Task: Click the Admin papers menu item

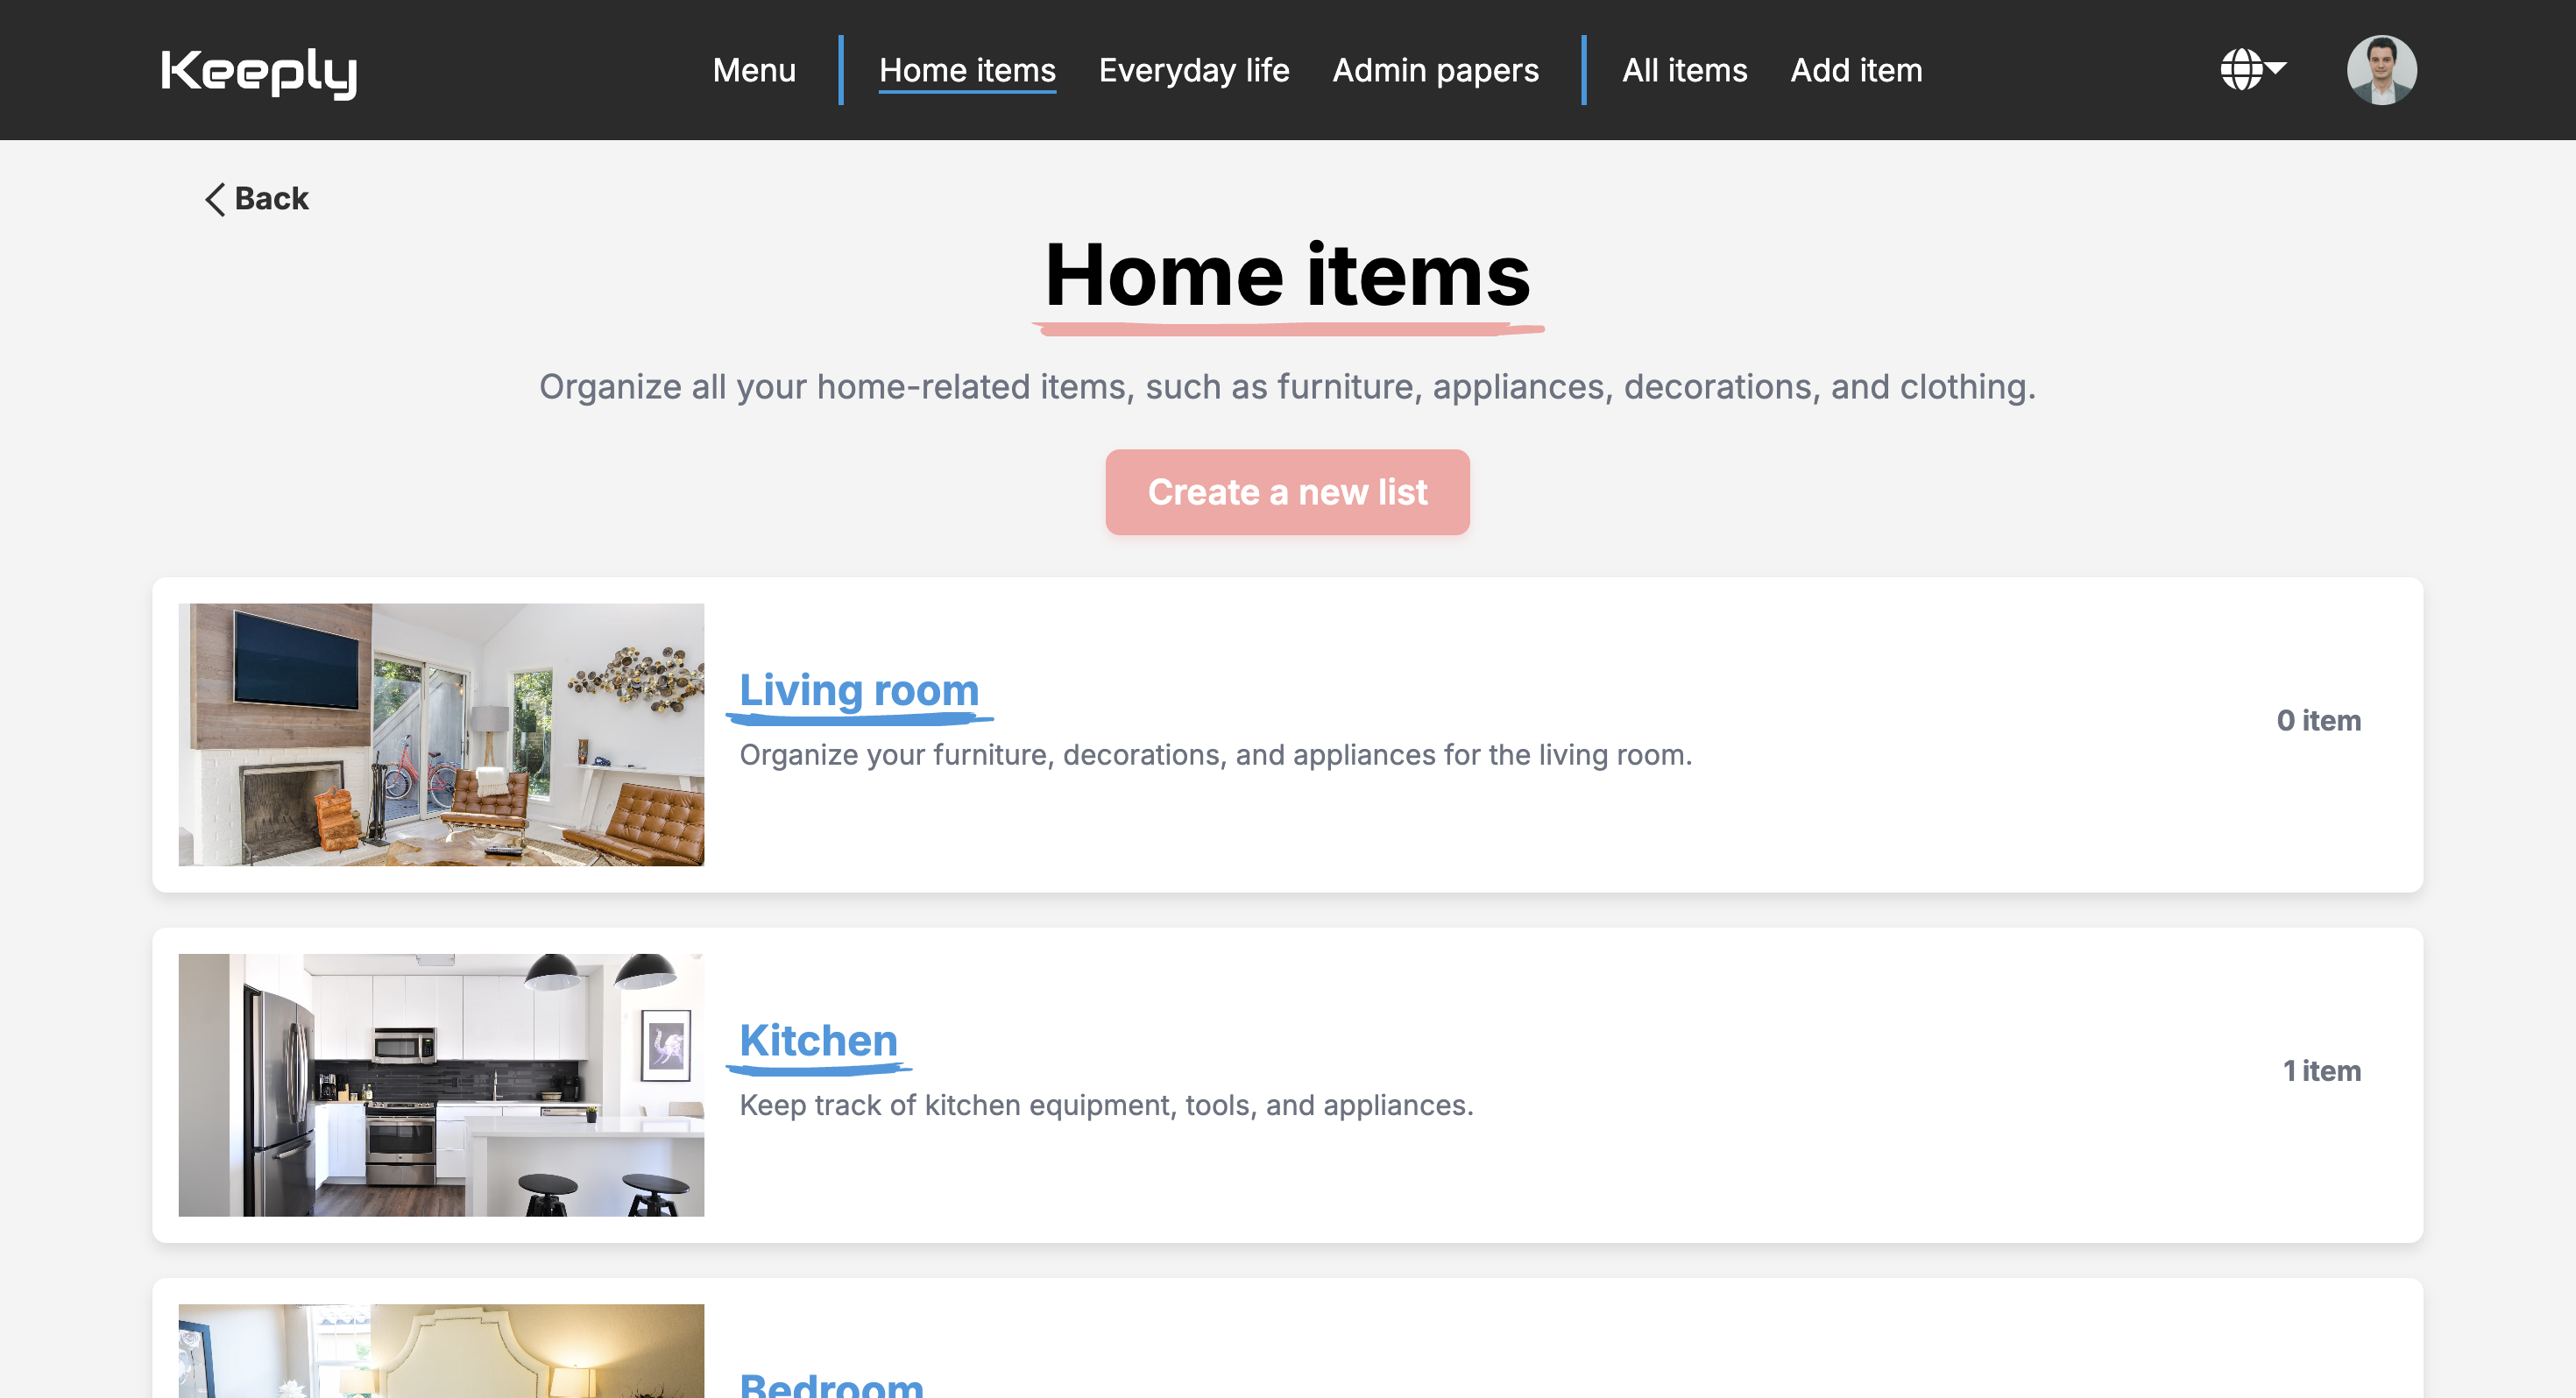Action: point(1434,71)
